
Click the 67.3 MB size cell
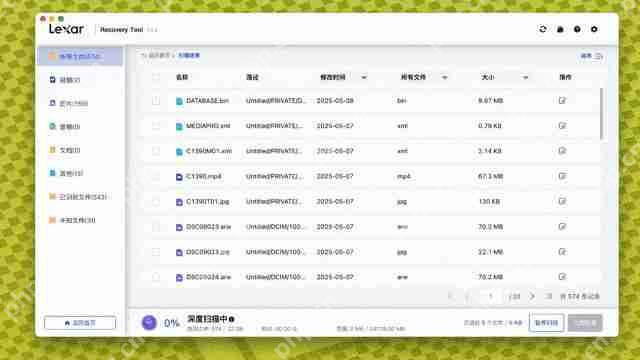[490, 176]
